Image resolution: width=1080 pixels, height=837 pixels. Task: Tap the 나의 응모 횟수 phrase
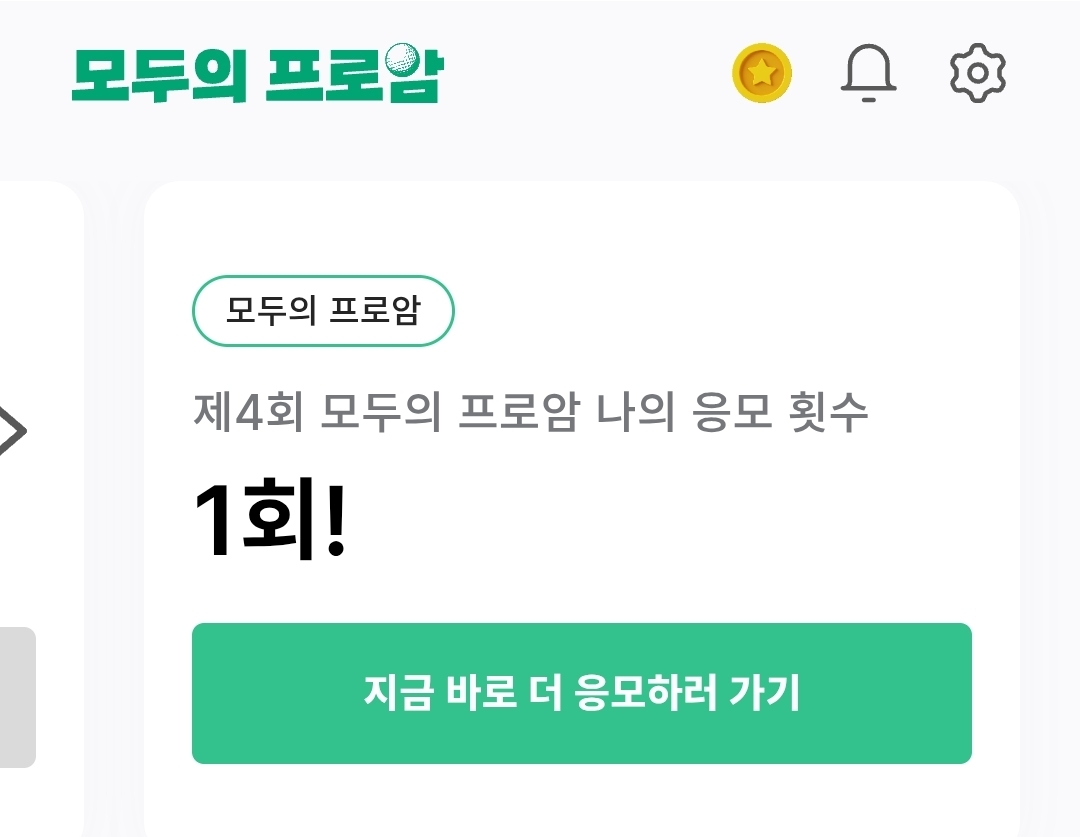coord(732,414)
